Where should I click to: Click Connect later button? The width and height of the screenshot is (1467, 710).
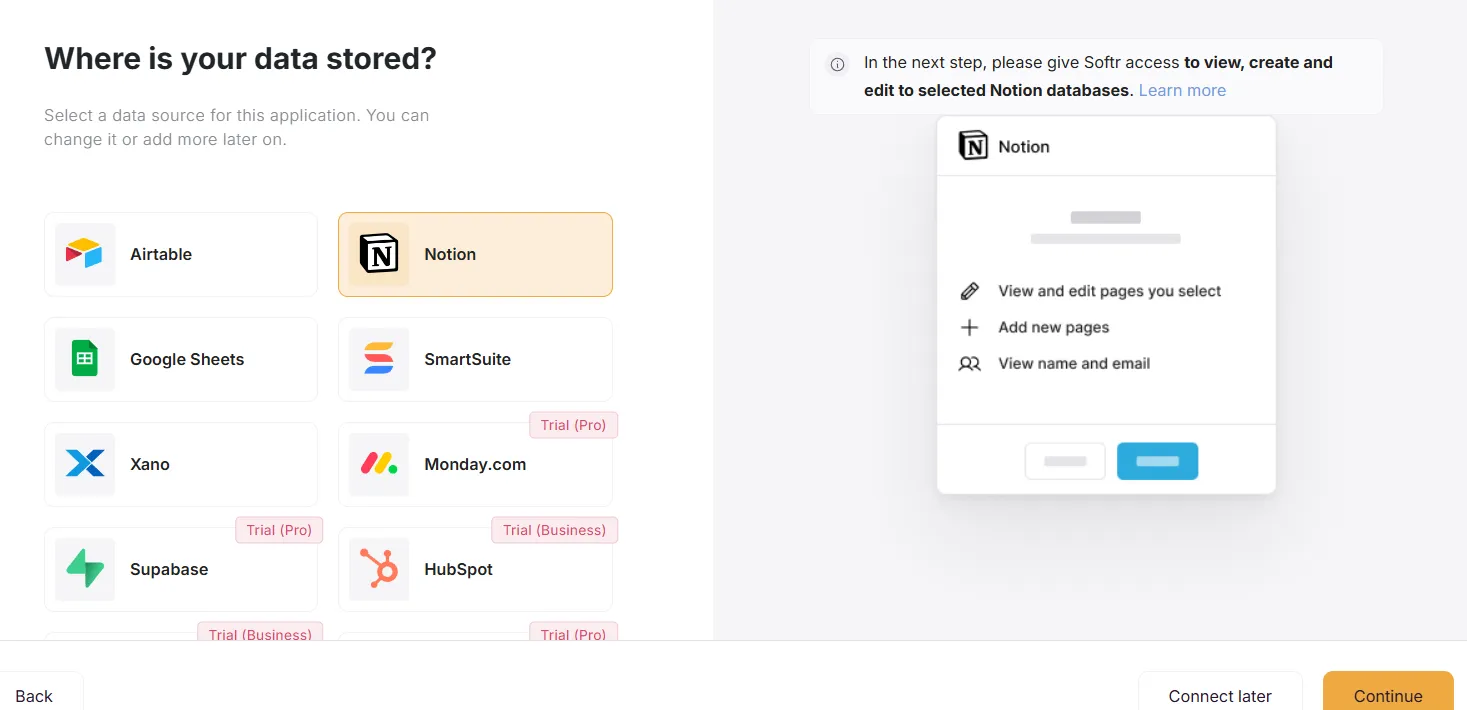(x=1220, y=696)
